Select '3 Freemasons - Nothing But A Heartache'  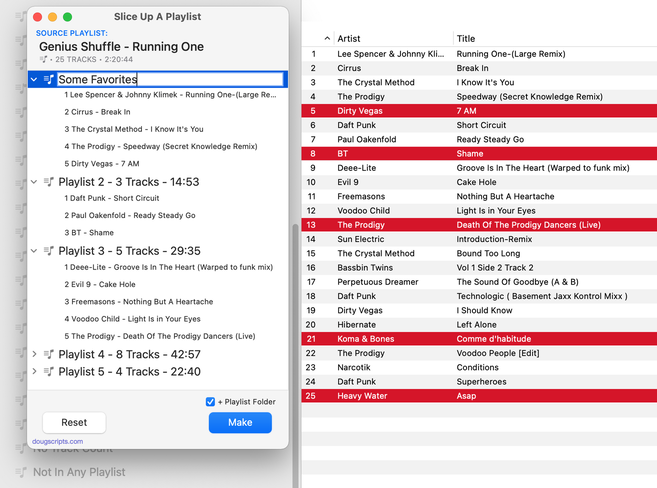(158, 302)
